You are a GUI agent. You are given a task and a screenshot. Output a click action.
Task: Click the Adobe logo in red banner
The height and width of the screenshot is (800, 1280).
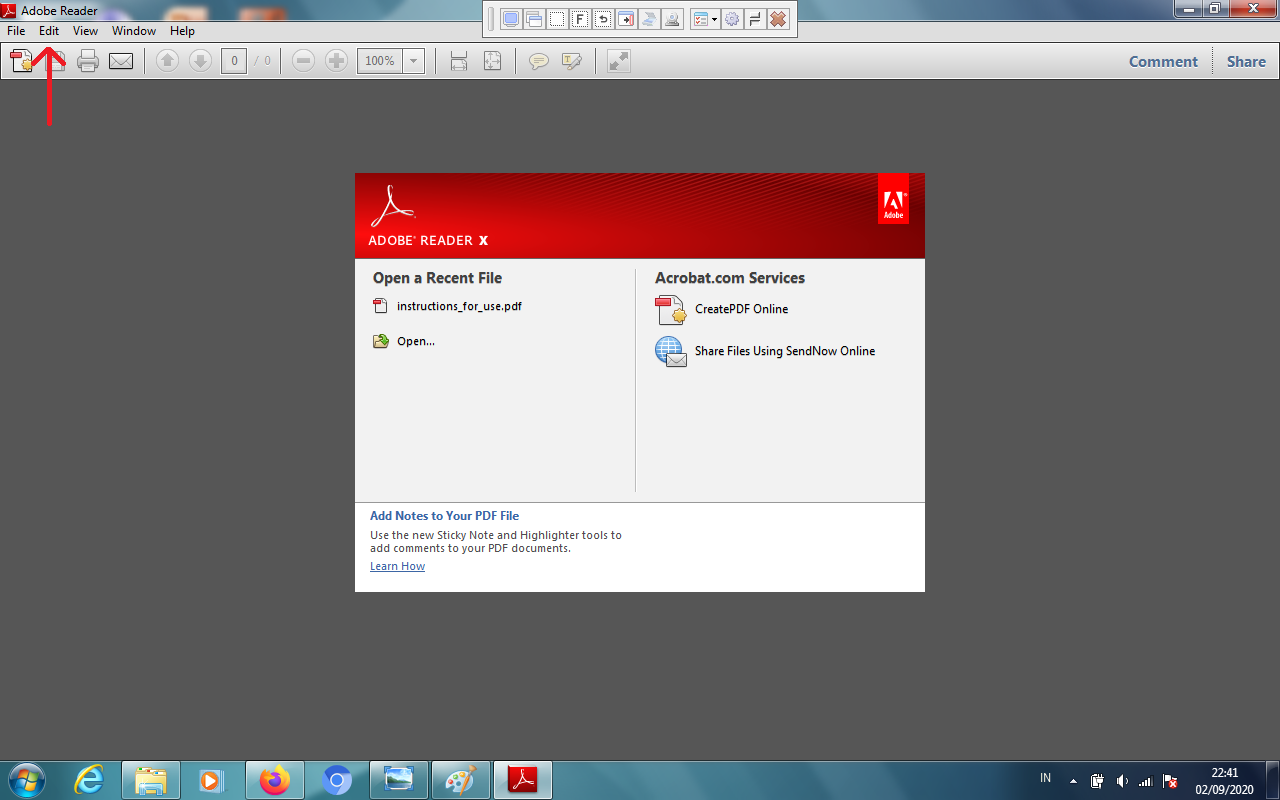[893, 199]
